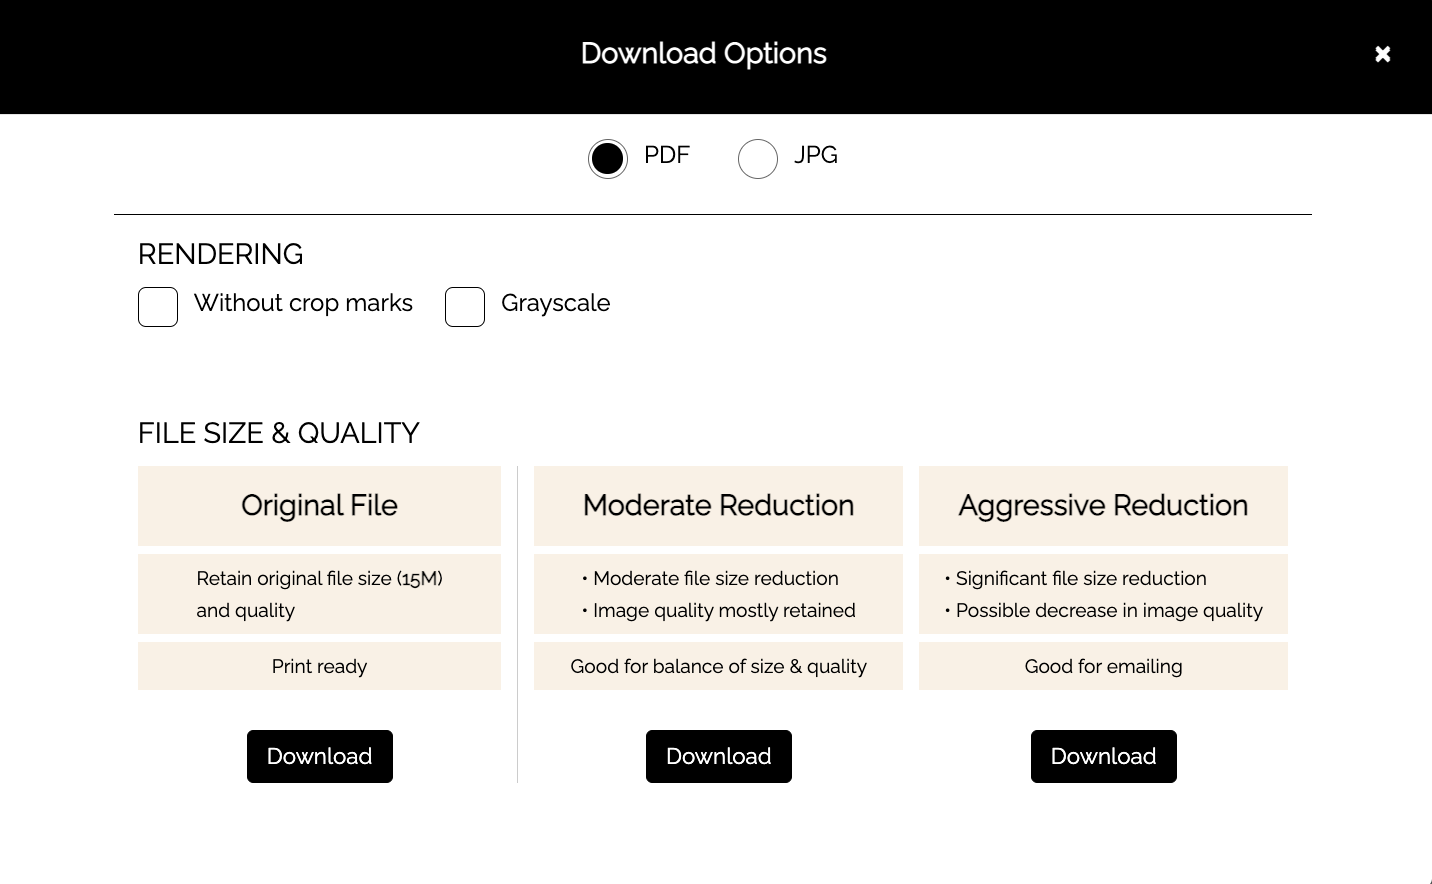Click the Aggressive Reduction heading

click(1103, 506)
